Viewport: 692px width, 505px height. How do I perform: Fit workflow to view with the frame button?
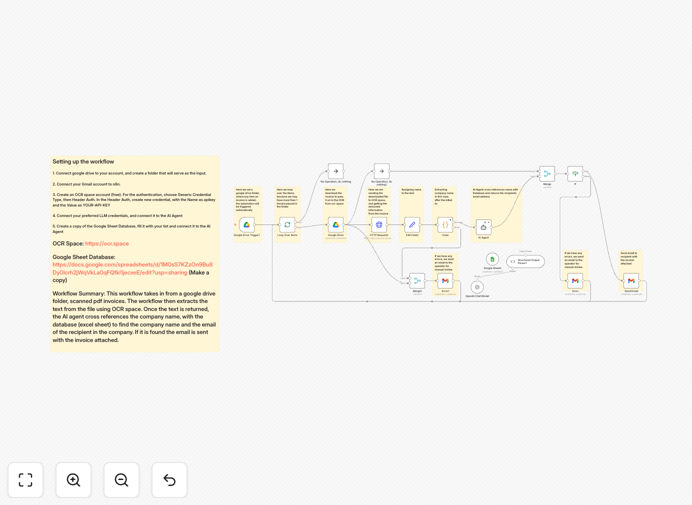(26, 480)
